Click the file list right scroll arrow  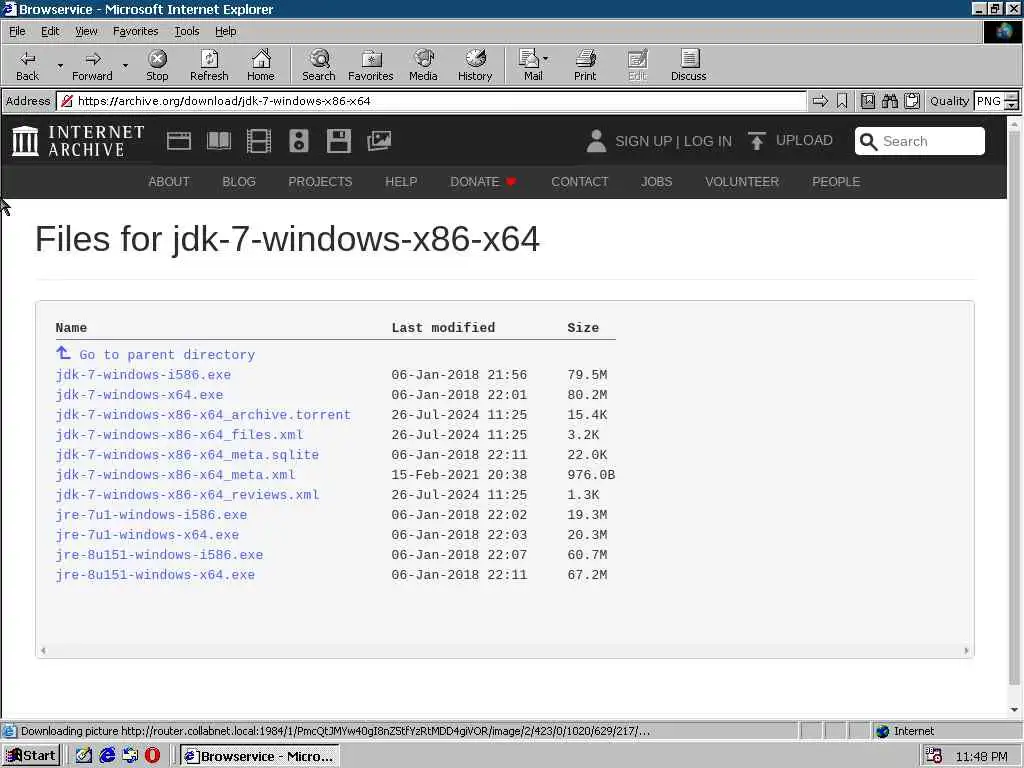[967, 650]
